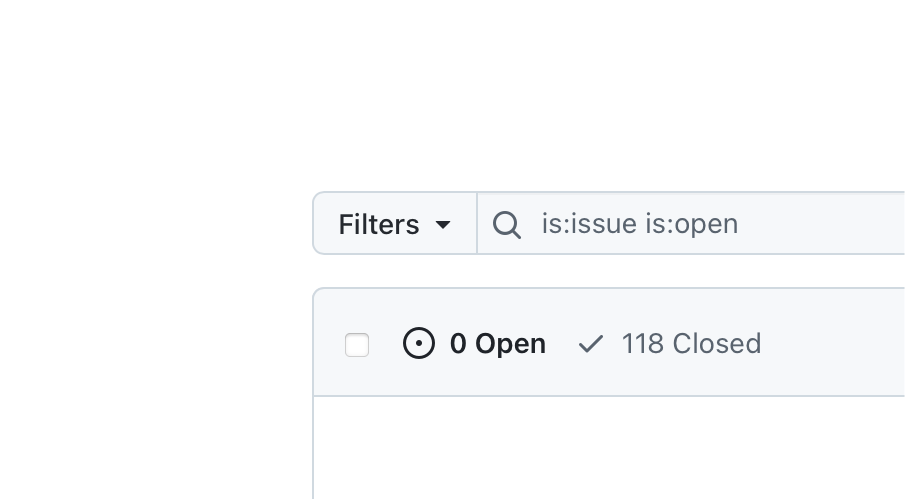905x499 pixels.
Task: Click the caret arrow beside Filters
Action: 443,225
